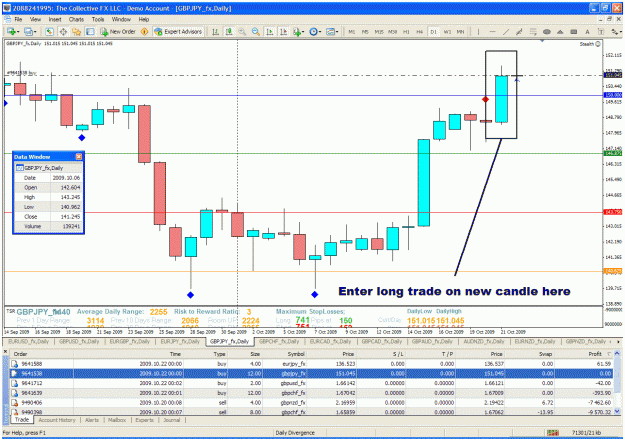The image size is (625, 439).
Task: Switch to the Account History tab
Action: (57, 420)
